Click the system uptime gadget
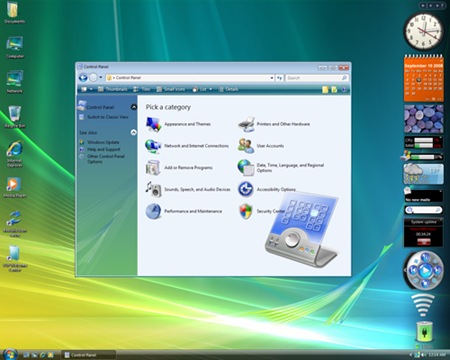The height and width of the screenshot is (360, 450). tap(423, 232)
